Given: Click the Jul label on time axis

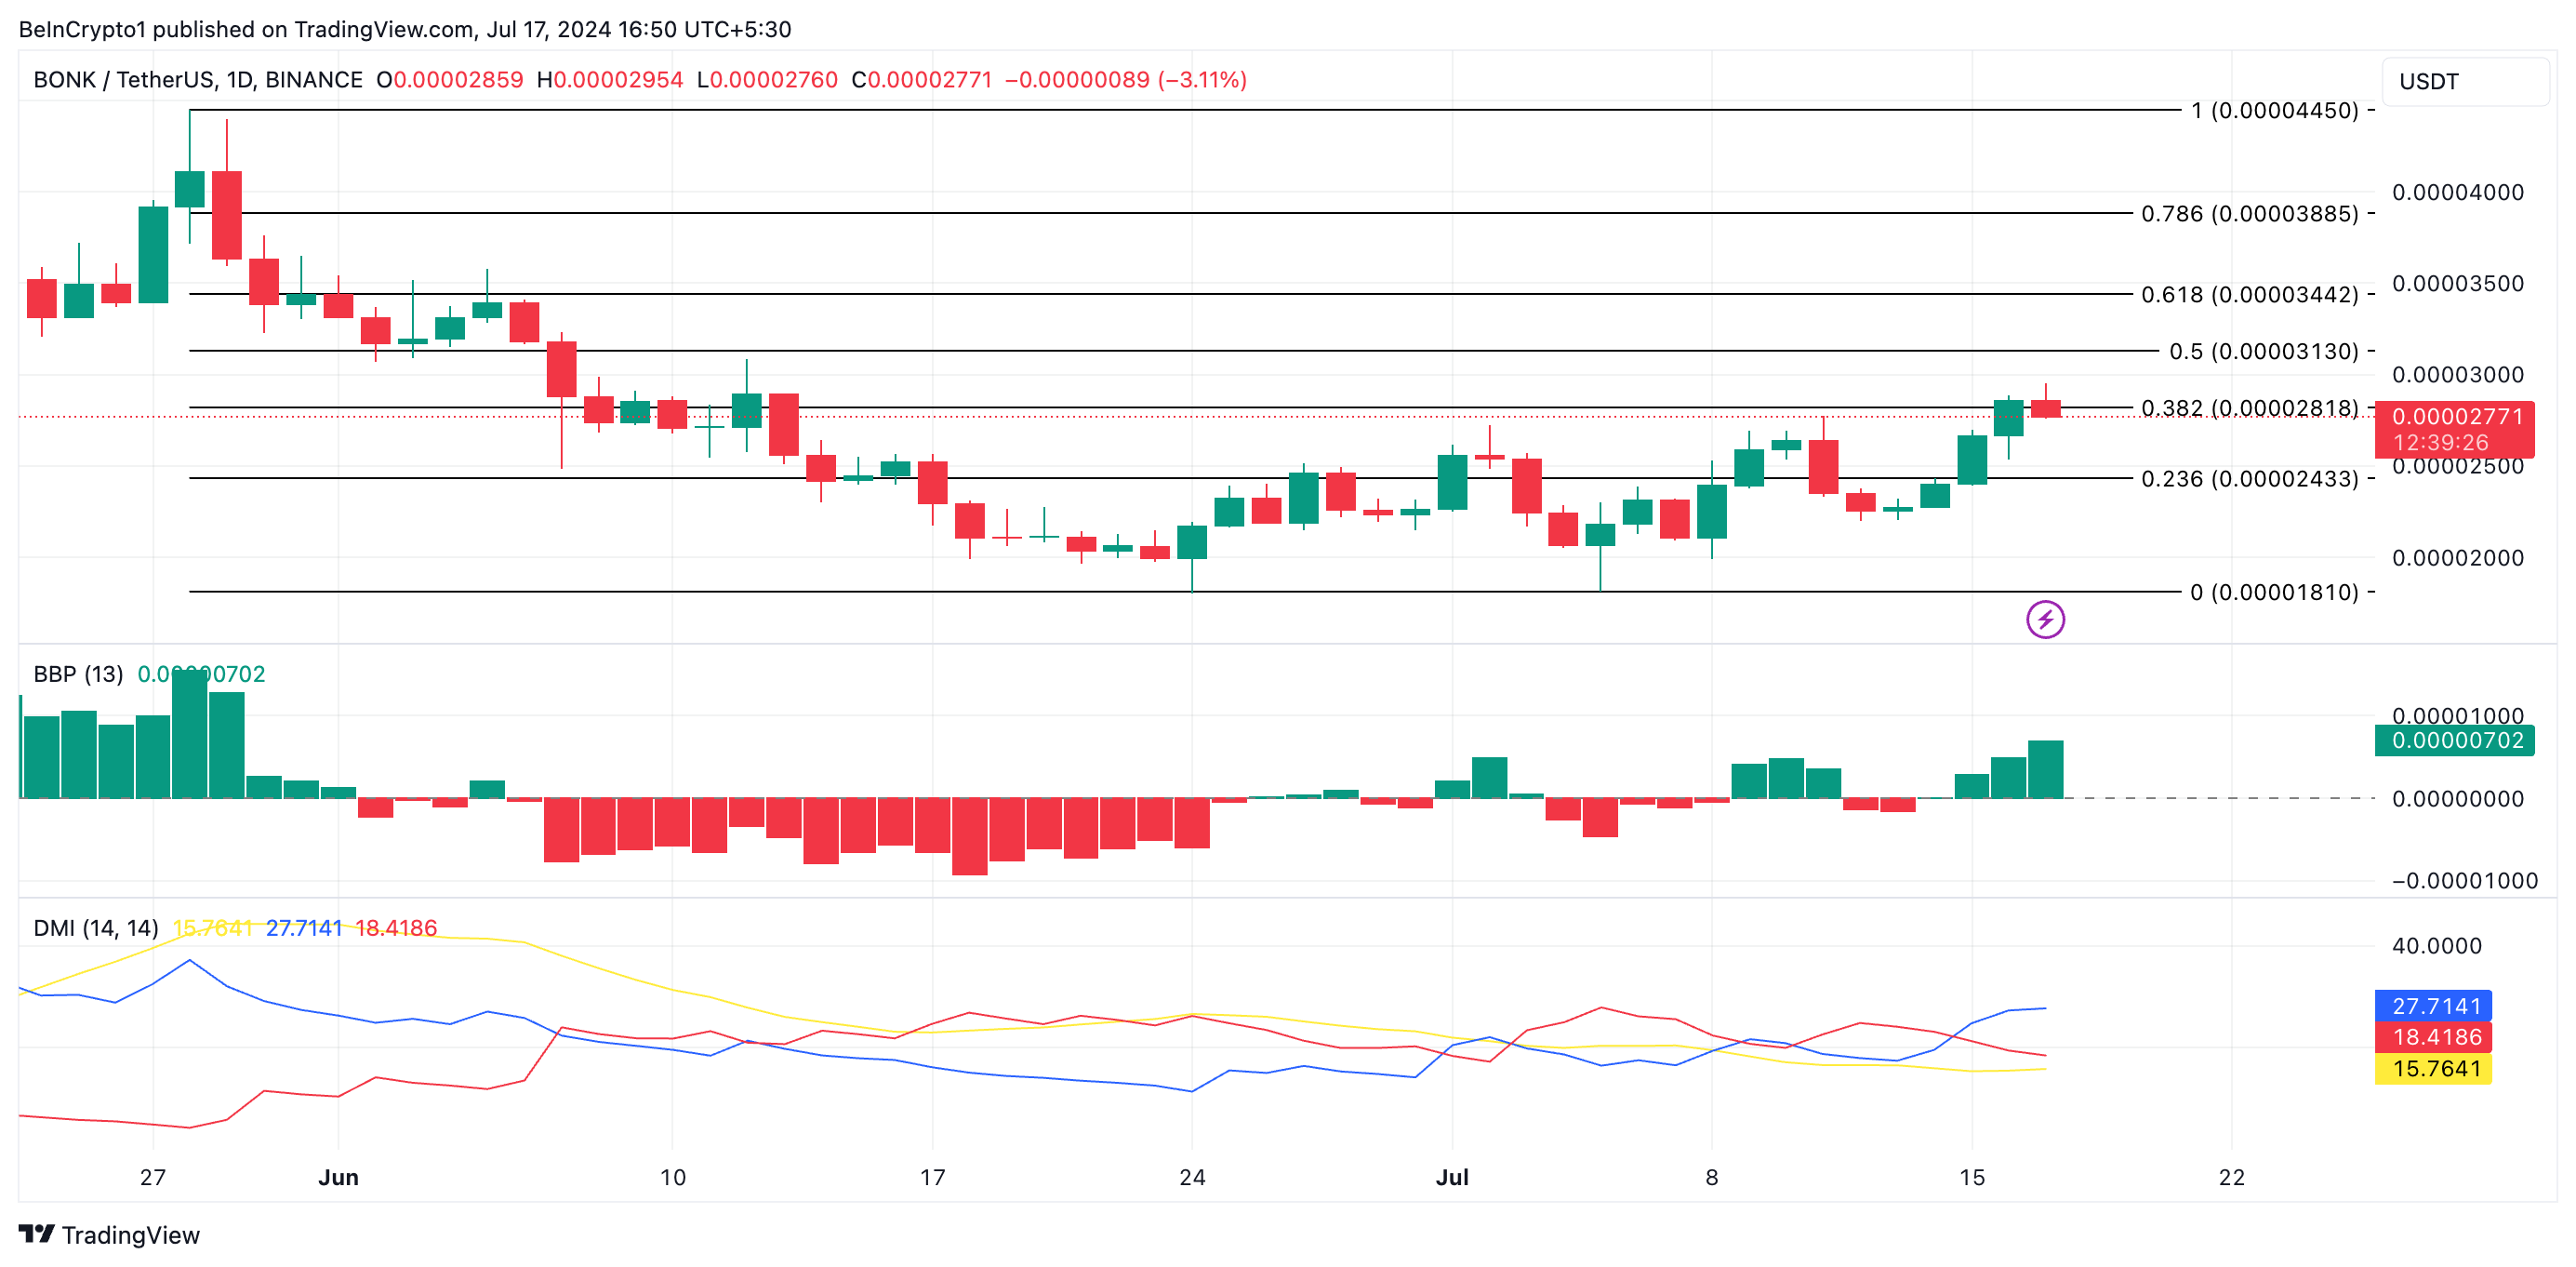Looking at the screenshot, I should [1452, 1177].
